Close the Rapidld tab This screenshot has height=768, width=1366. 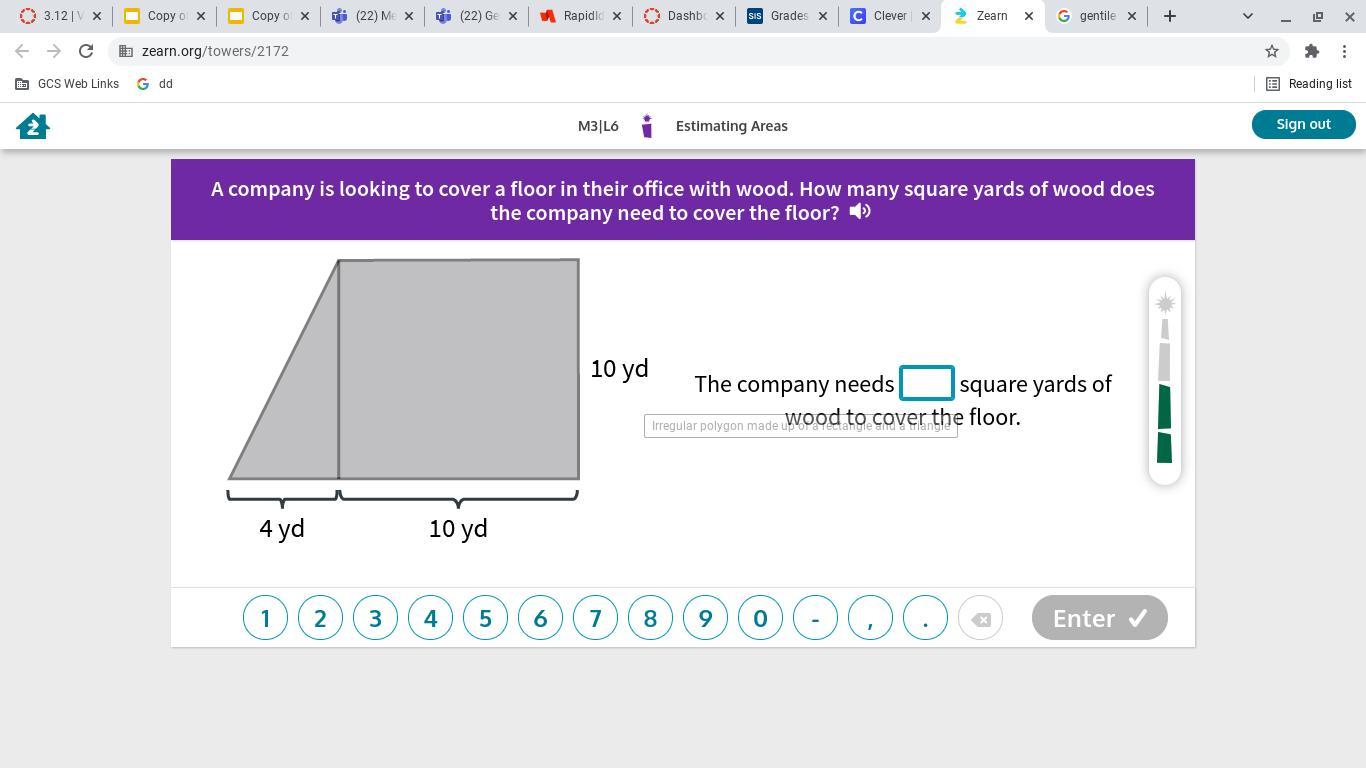point(616,16)
